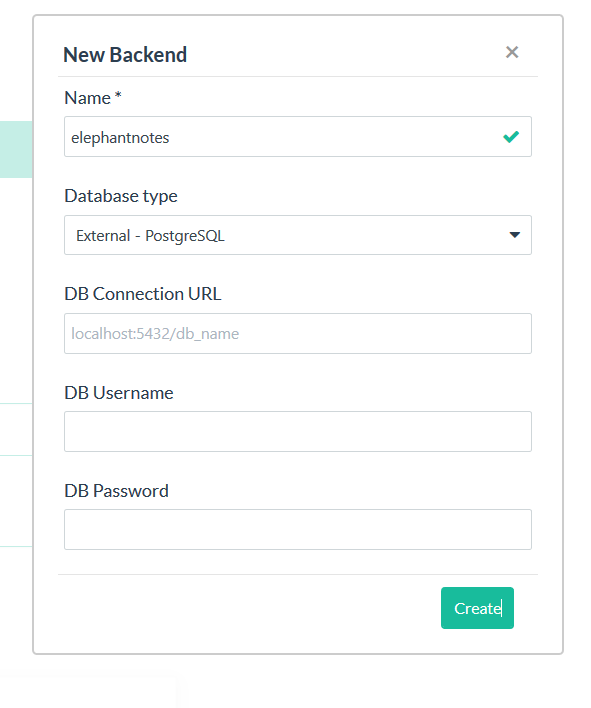Click the New Backend dialog title
The width and height of the screenshot is (591, 708).
125,55
